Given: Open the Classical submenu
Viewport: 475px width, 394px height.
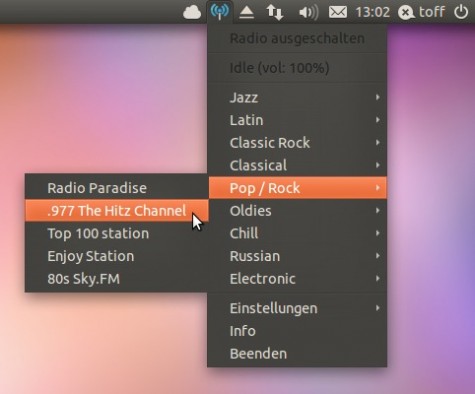Looking at the screenshot, I should click(297, 165).
